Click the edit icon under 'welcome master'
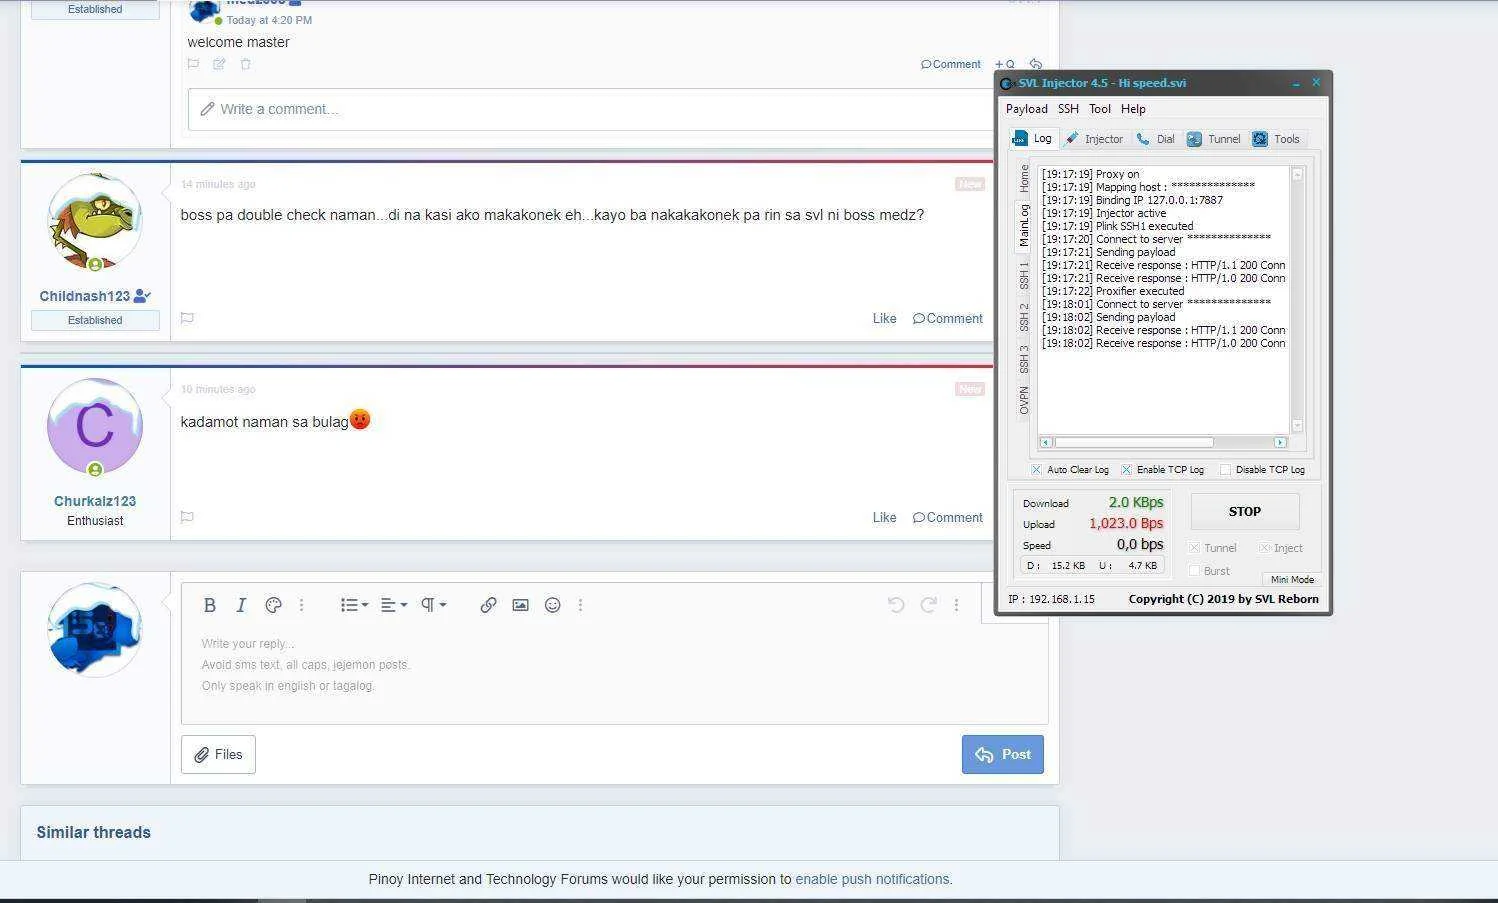This screenshot has height=903, width=1498. tap(219, 64)
